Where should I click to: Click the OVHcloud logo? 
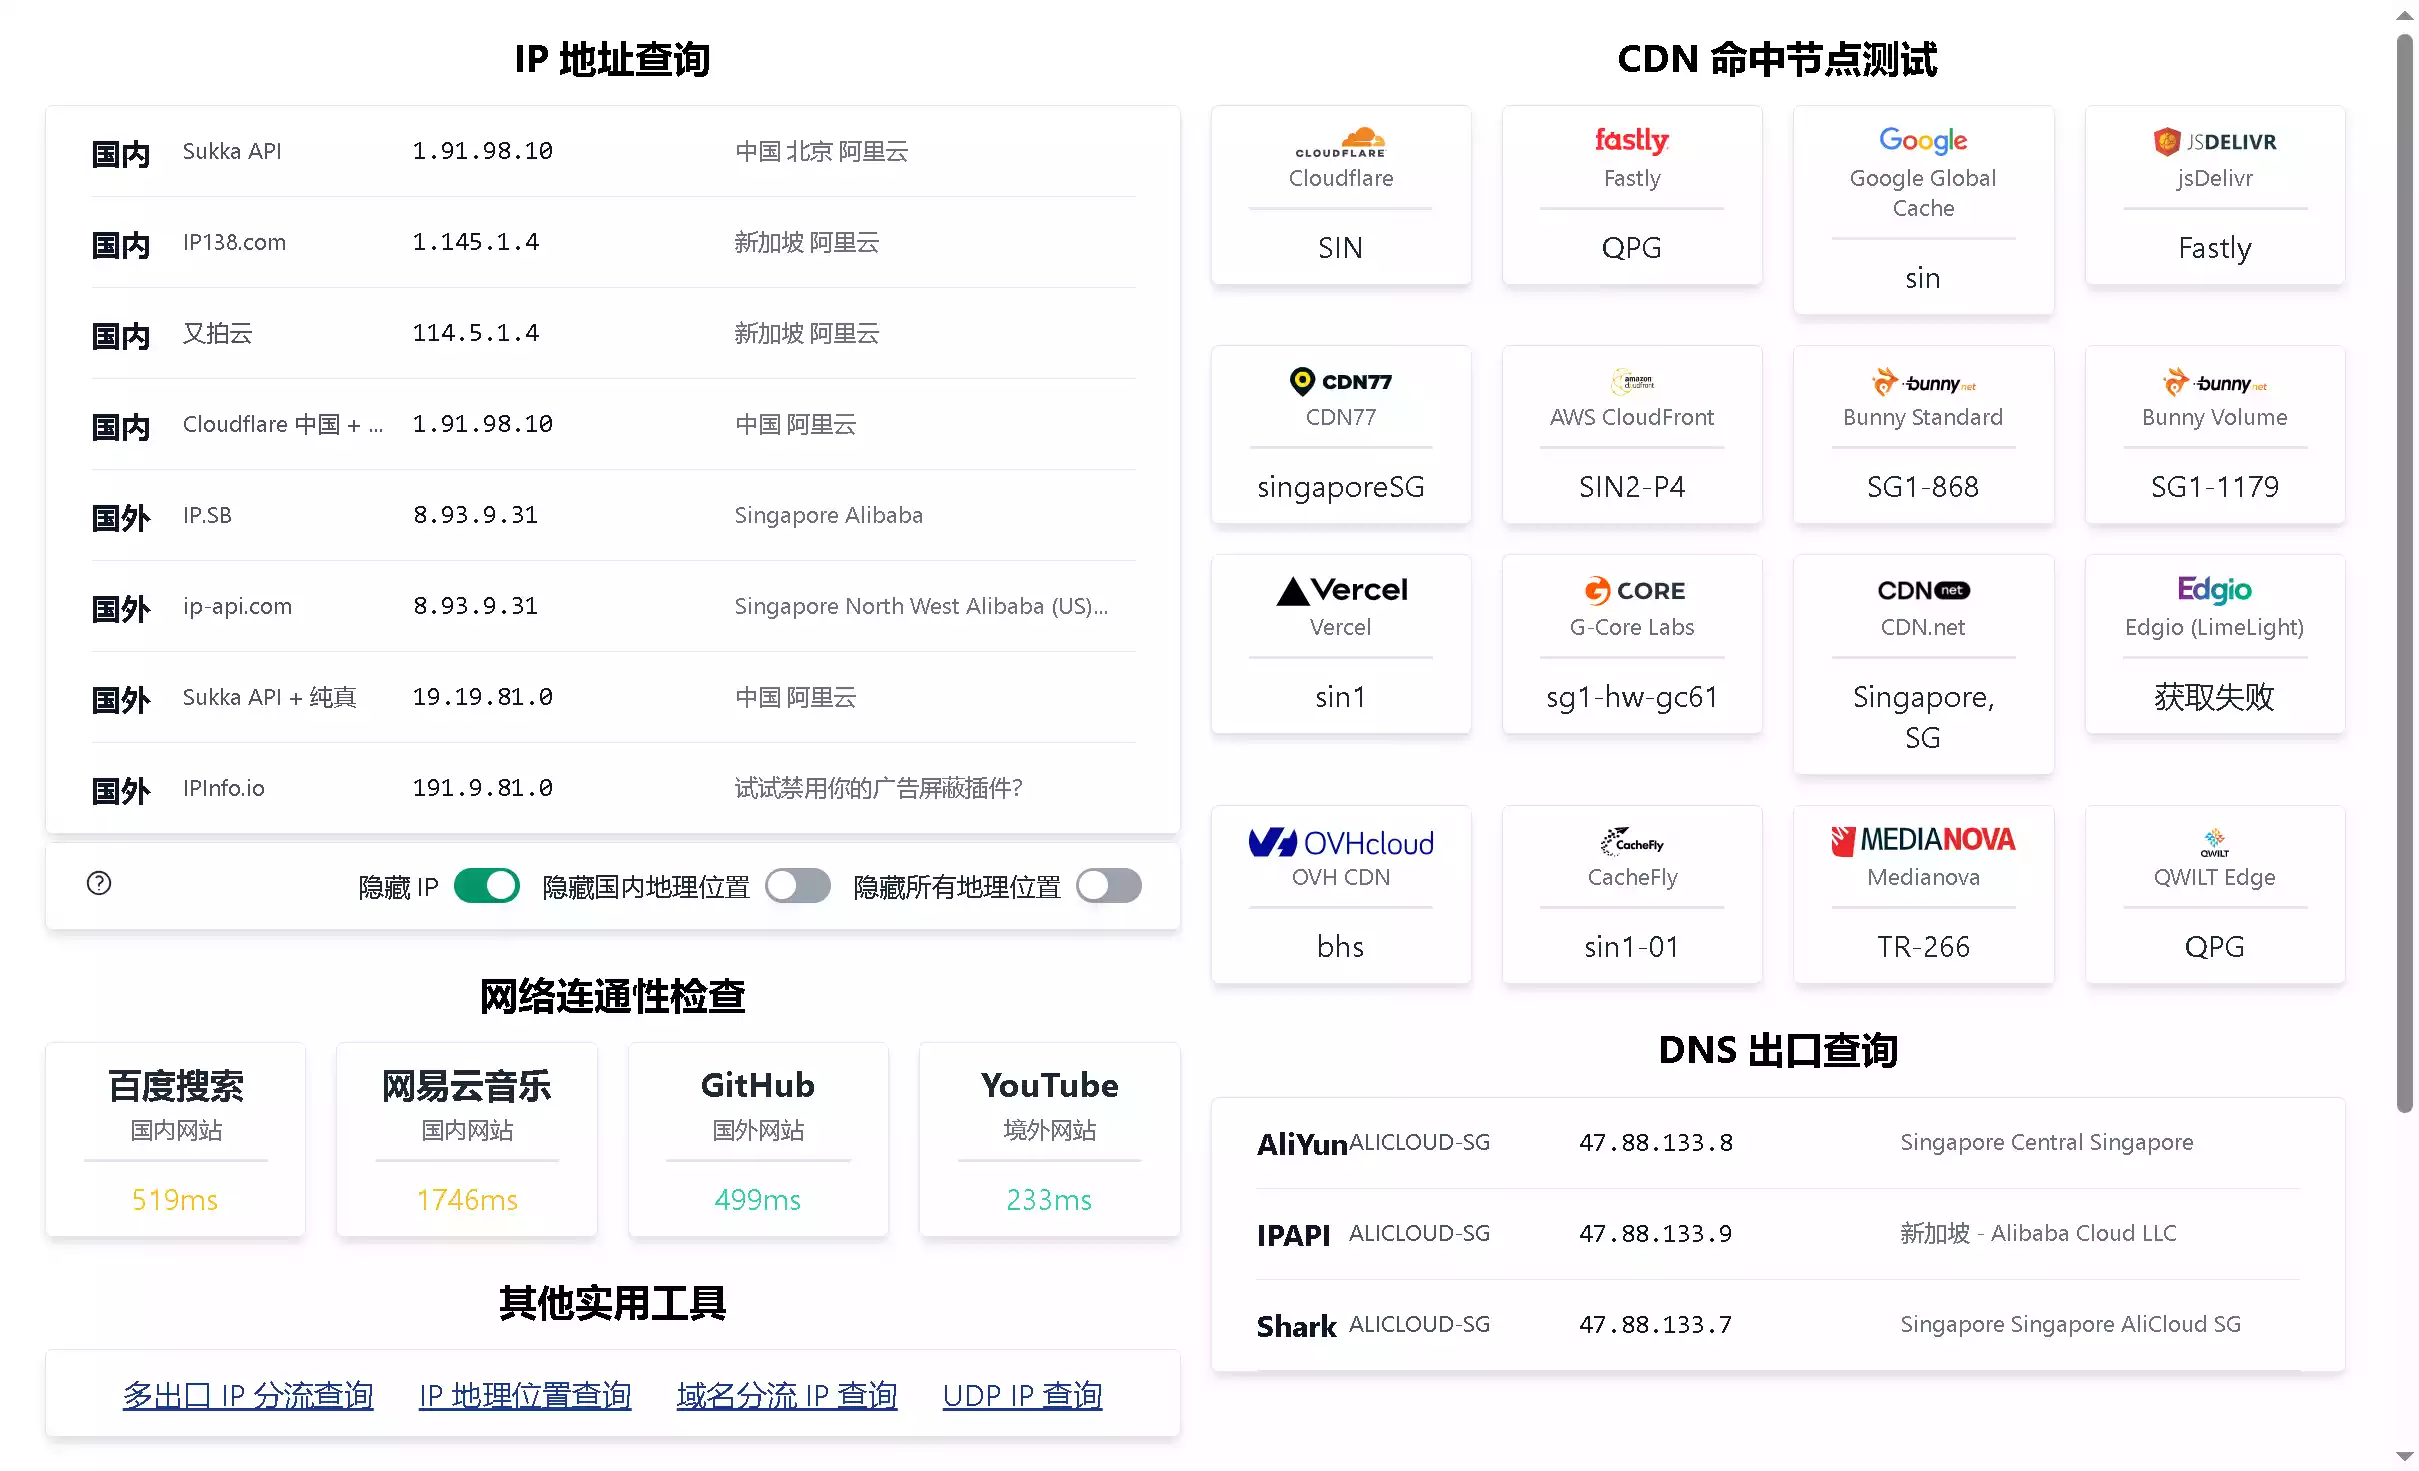1340,843
